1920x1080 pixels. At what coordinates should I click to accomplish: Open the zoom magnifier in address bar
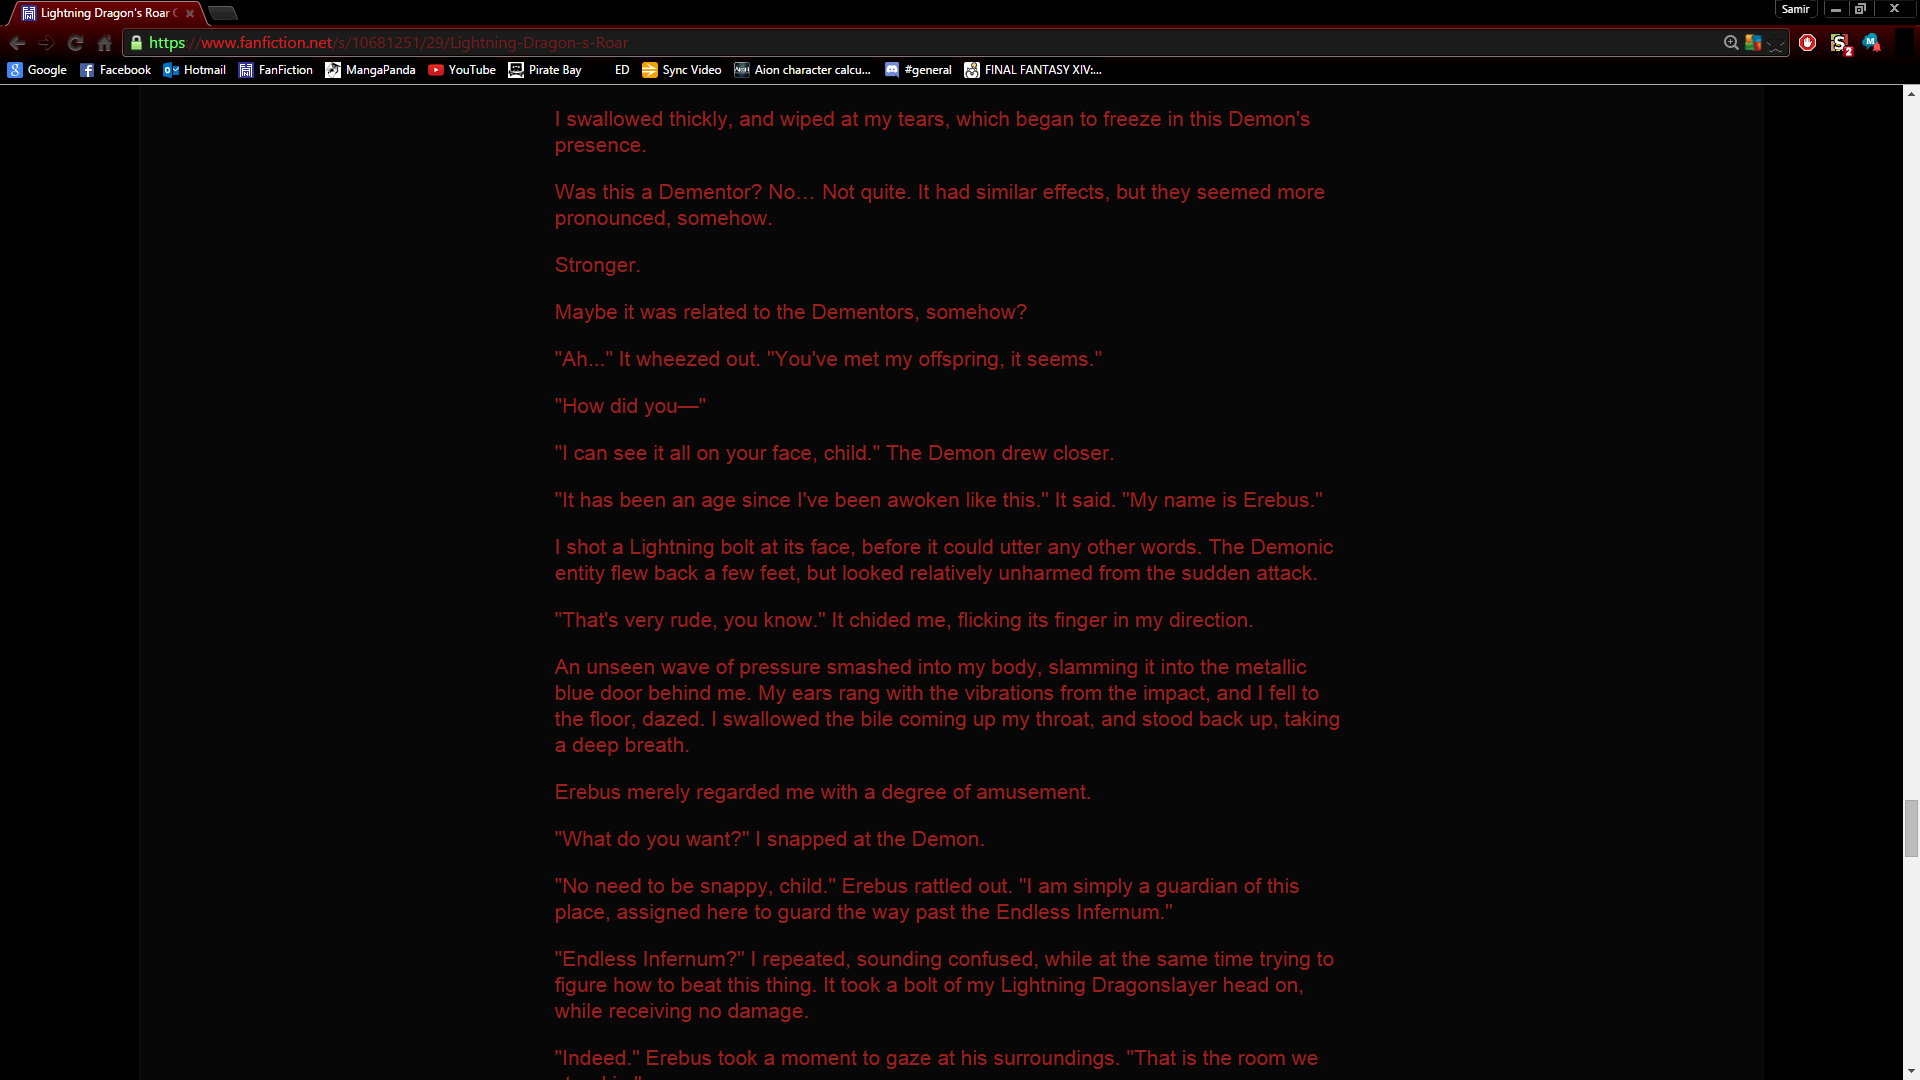click(x=1731, y=43)
